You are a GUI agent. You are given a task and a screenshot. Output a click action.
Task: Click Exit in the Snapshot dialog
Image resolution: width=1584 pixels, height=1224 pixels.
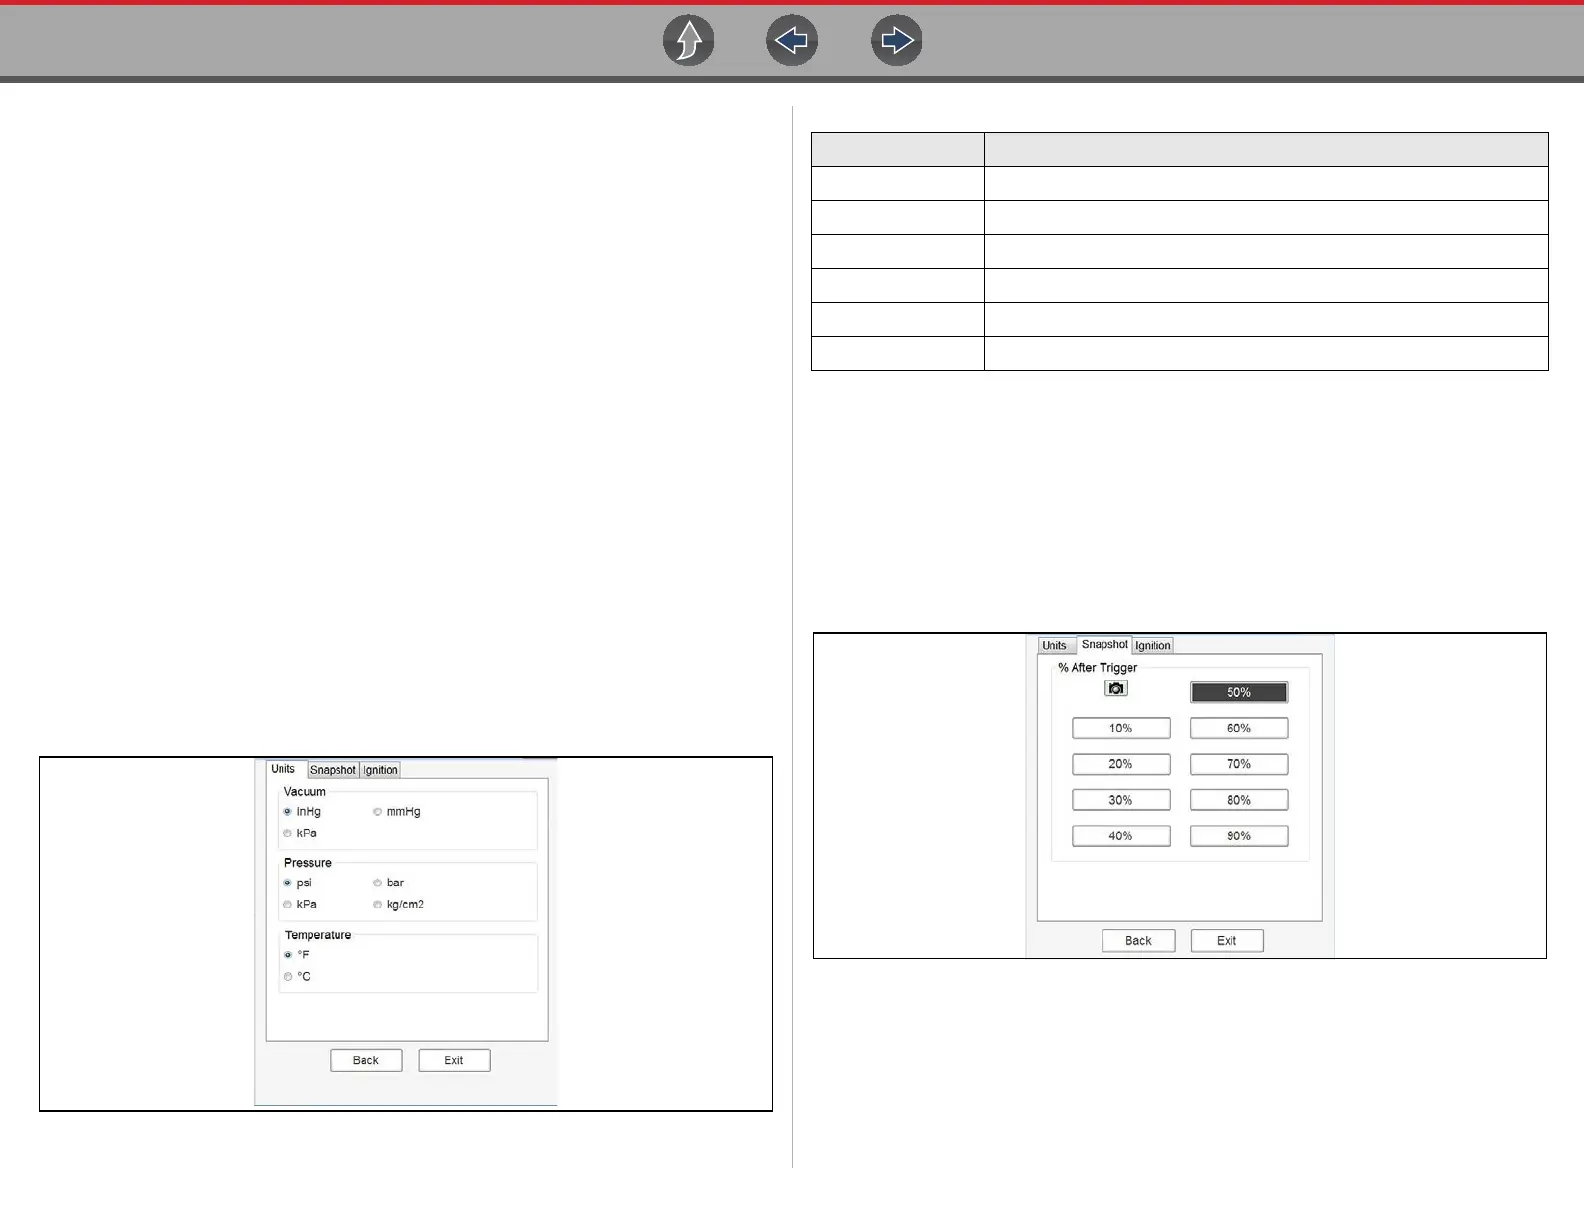point(1227,941)
